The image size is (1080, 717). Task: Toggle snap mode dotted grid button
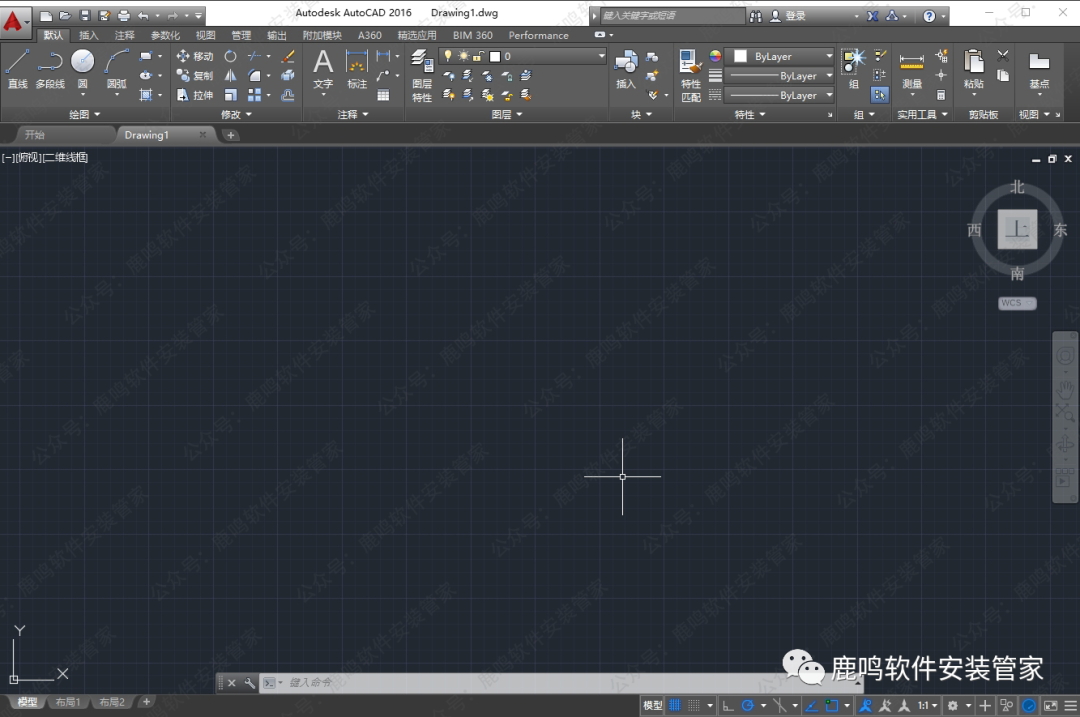tap(694, 705)
